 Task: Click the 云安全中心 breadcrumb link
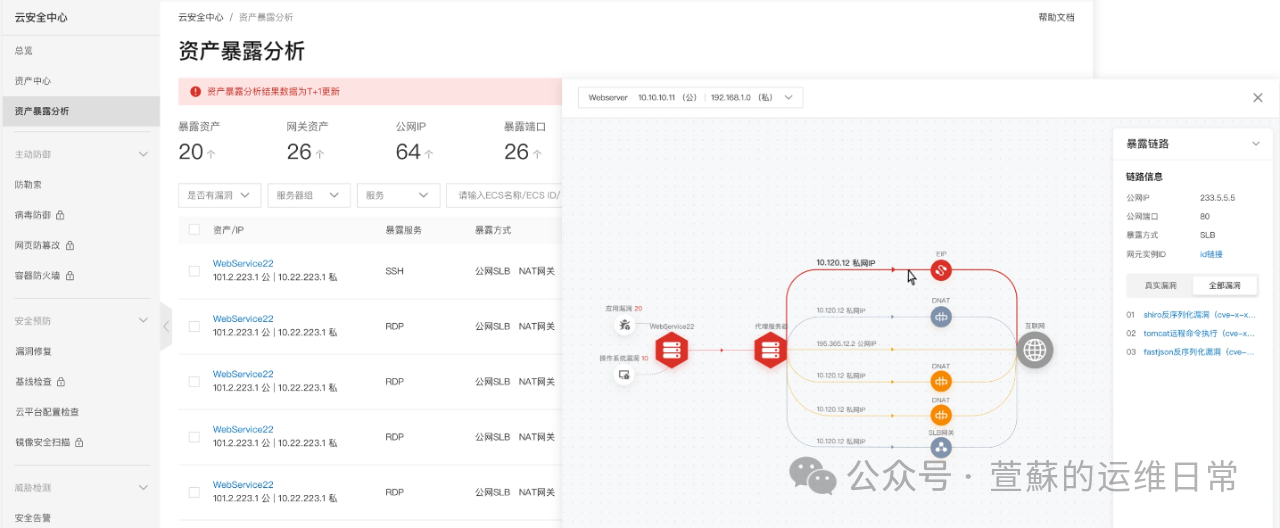(x=201, y=17)
